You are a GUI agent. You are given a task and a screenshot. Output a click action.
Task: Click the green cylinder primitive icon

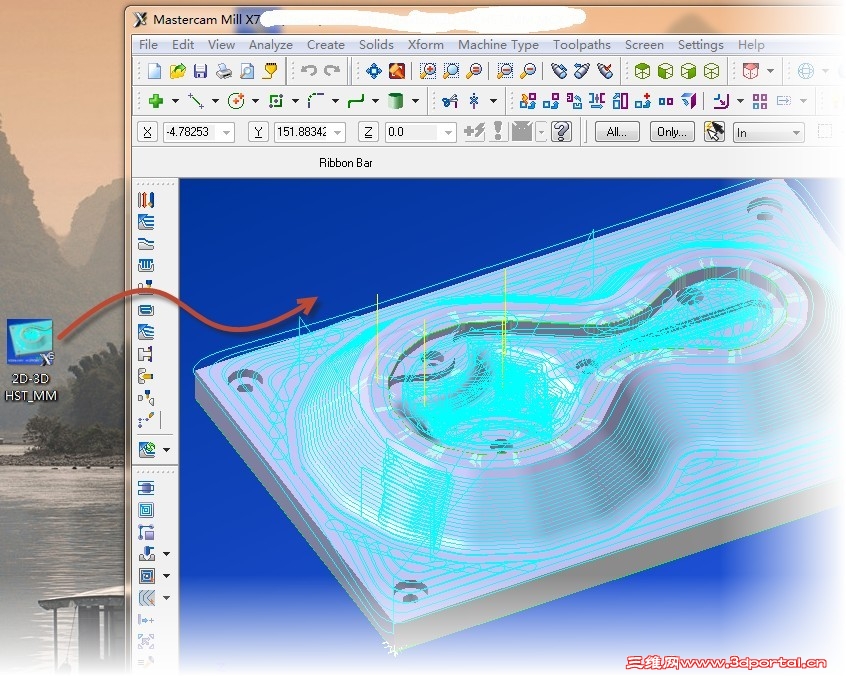pos(395,101)
